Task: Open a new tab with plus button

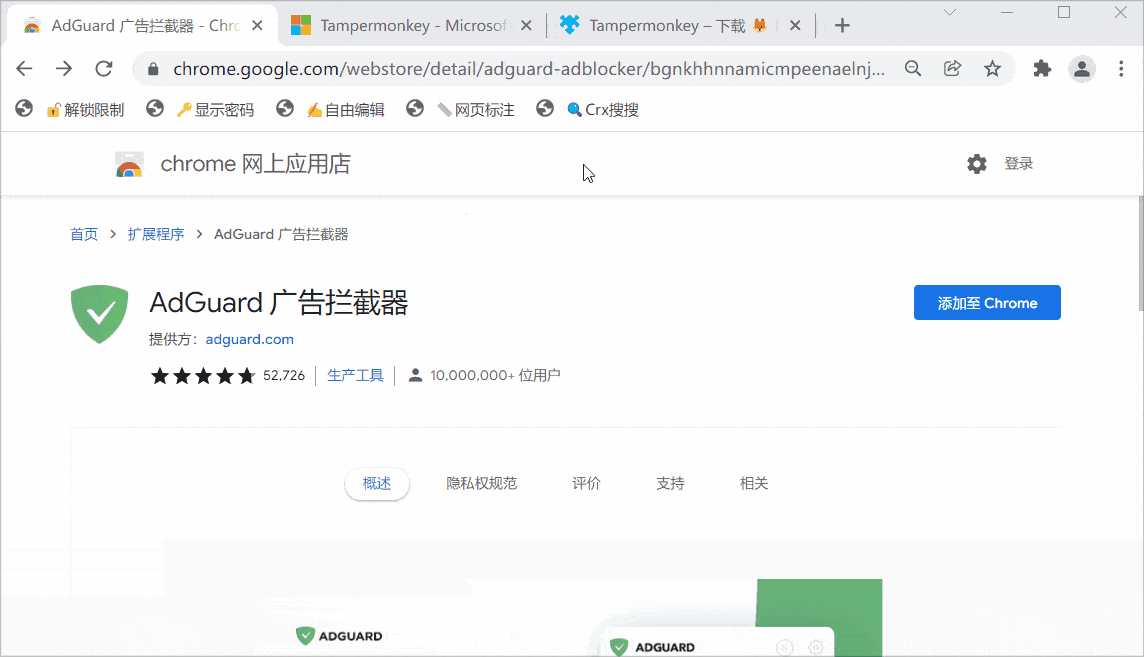Action: 842,26
